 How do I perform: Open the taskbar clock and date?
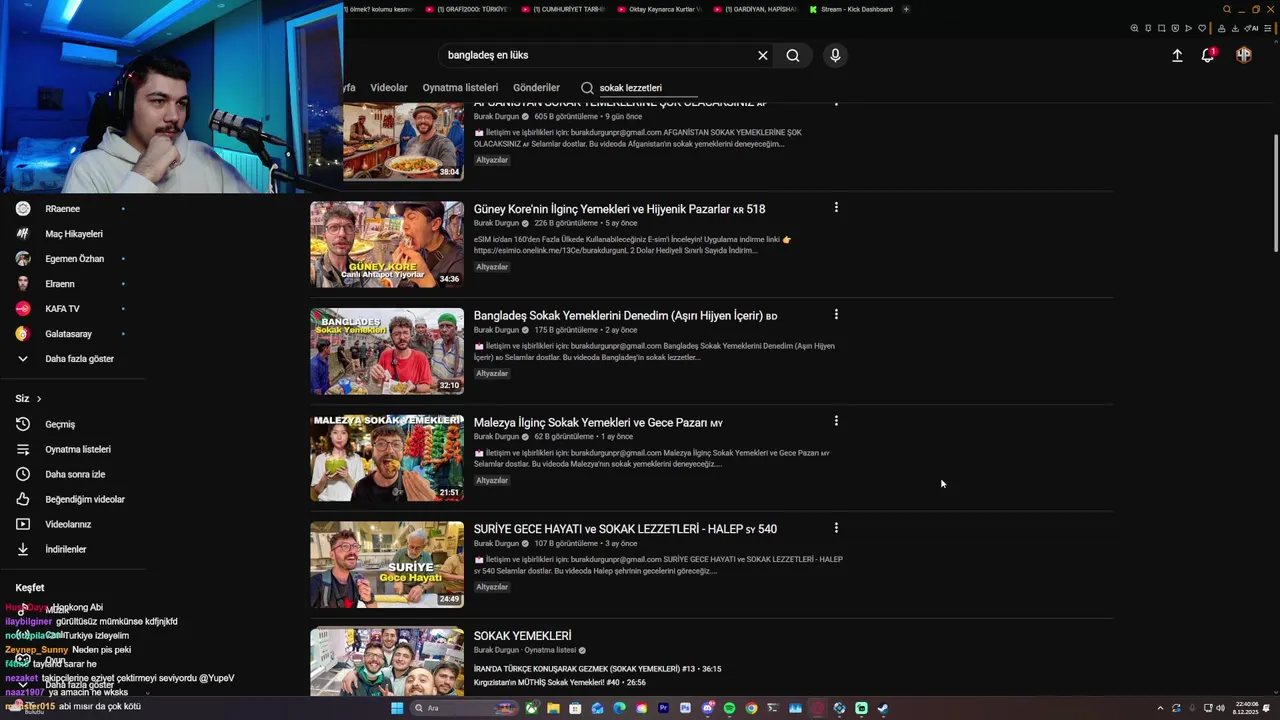[x=1247, y=708]
